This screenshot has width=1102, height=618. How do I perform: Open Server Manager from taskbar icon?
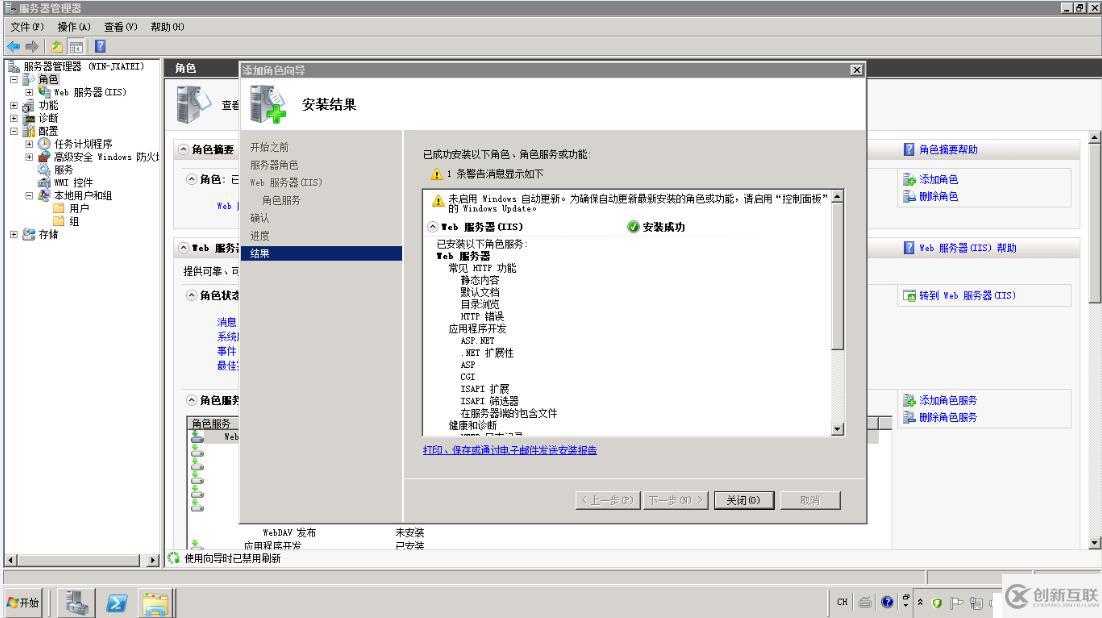pos(77,603)
